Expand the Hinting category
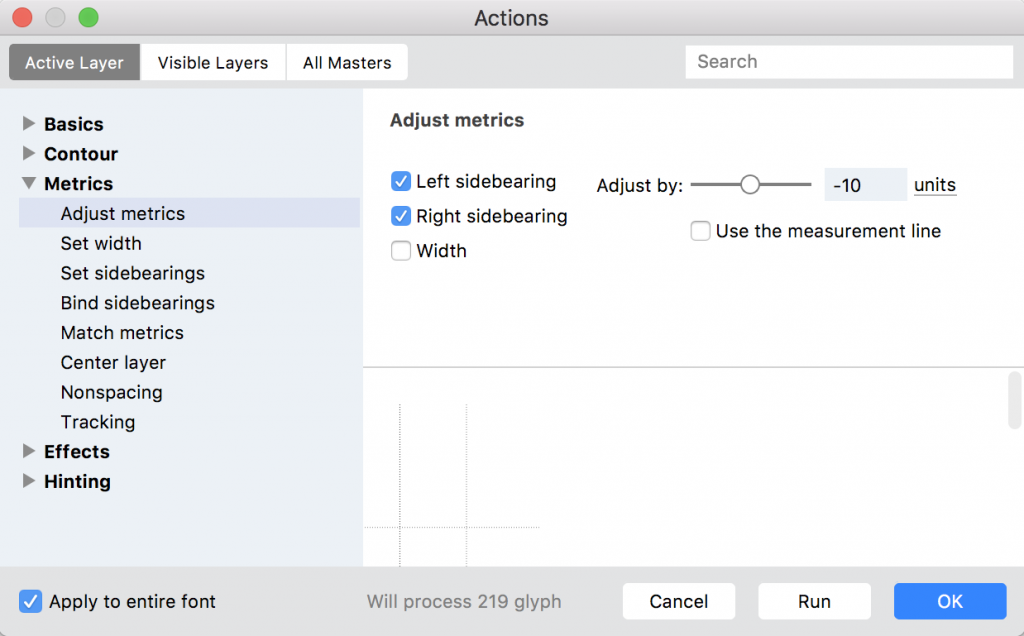This screenshot has width=1024, height=636. point(29,482)
